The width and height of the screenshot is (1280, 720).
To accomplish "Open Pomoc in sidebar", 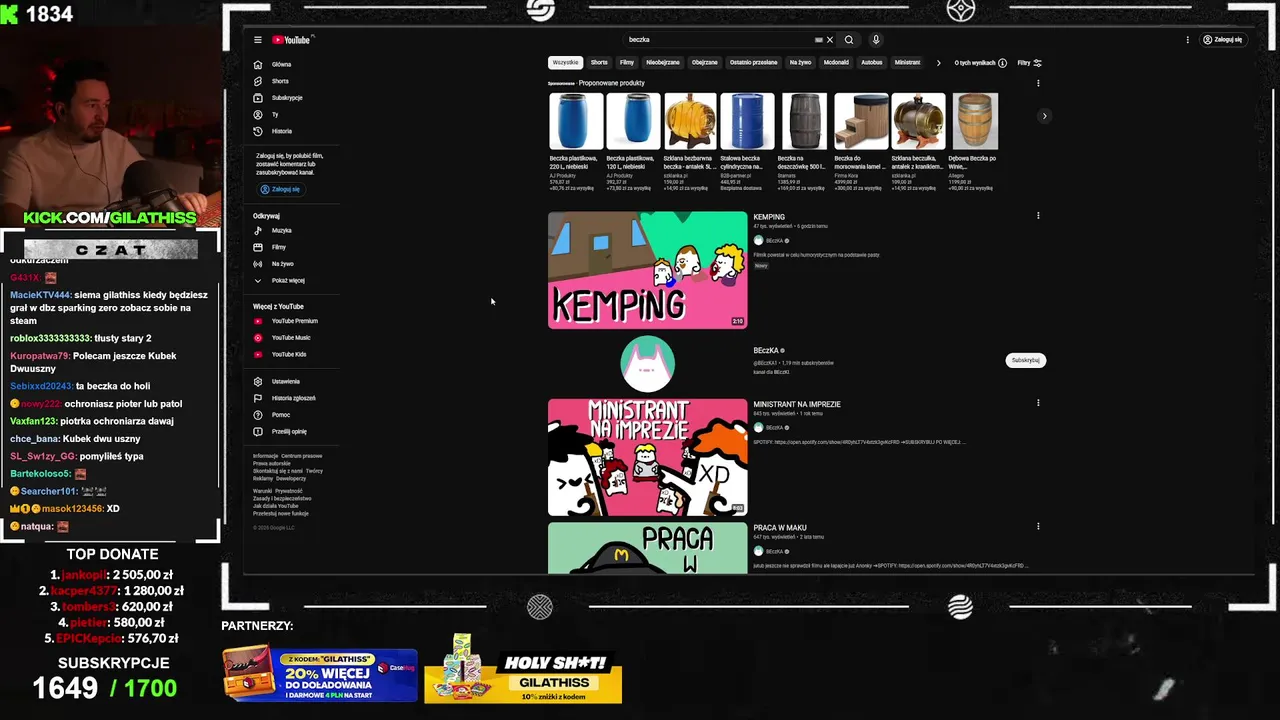I will 280,415.
